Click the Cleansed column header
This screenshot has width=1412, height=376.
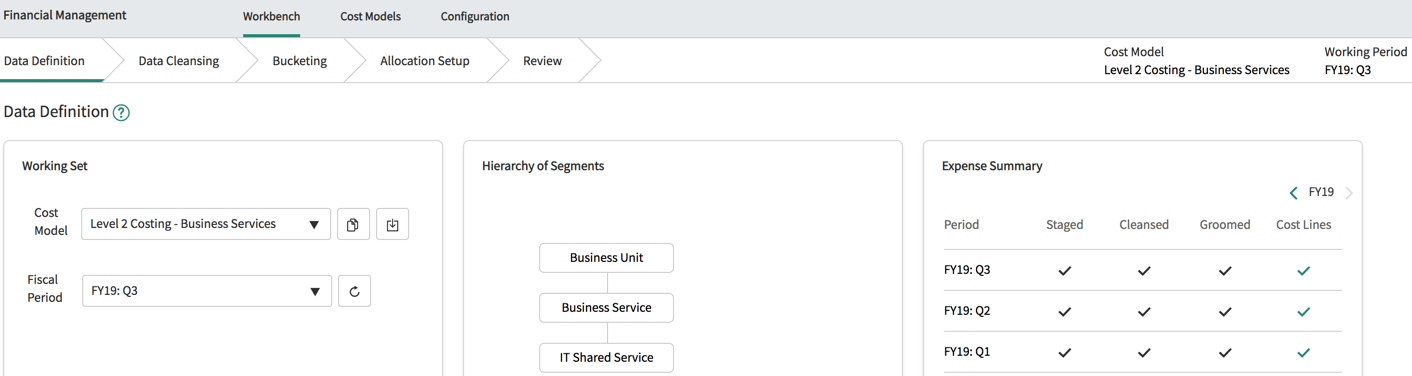1144,225
